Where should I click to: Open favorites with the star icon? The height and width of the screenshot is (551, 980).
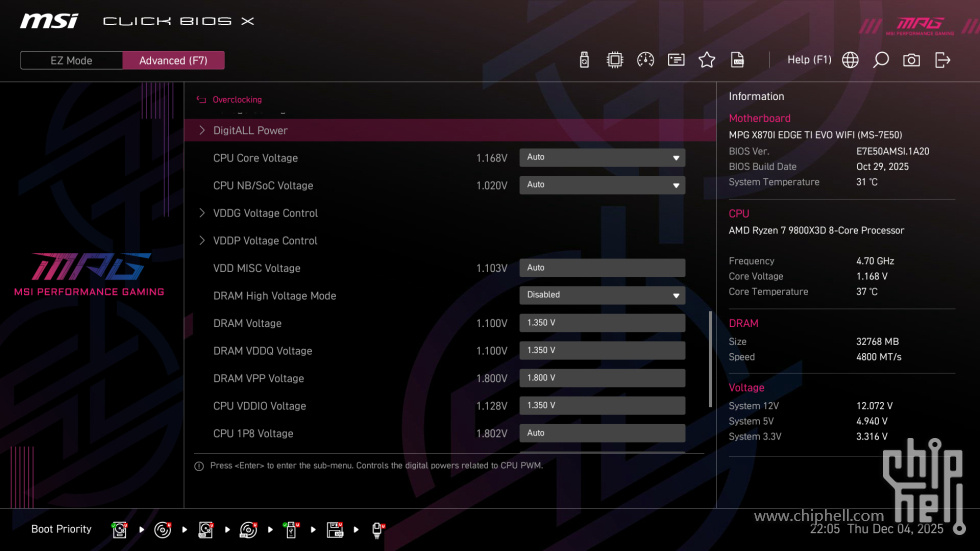click(x=707, y=60)
